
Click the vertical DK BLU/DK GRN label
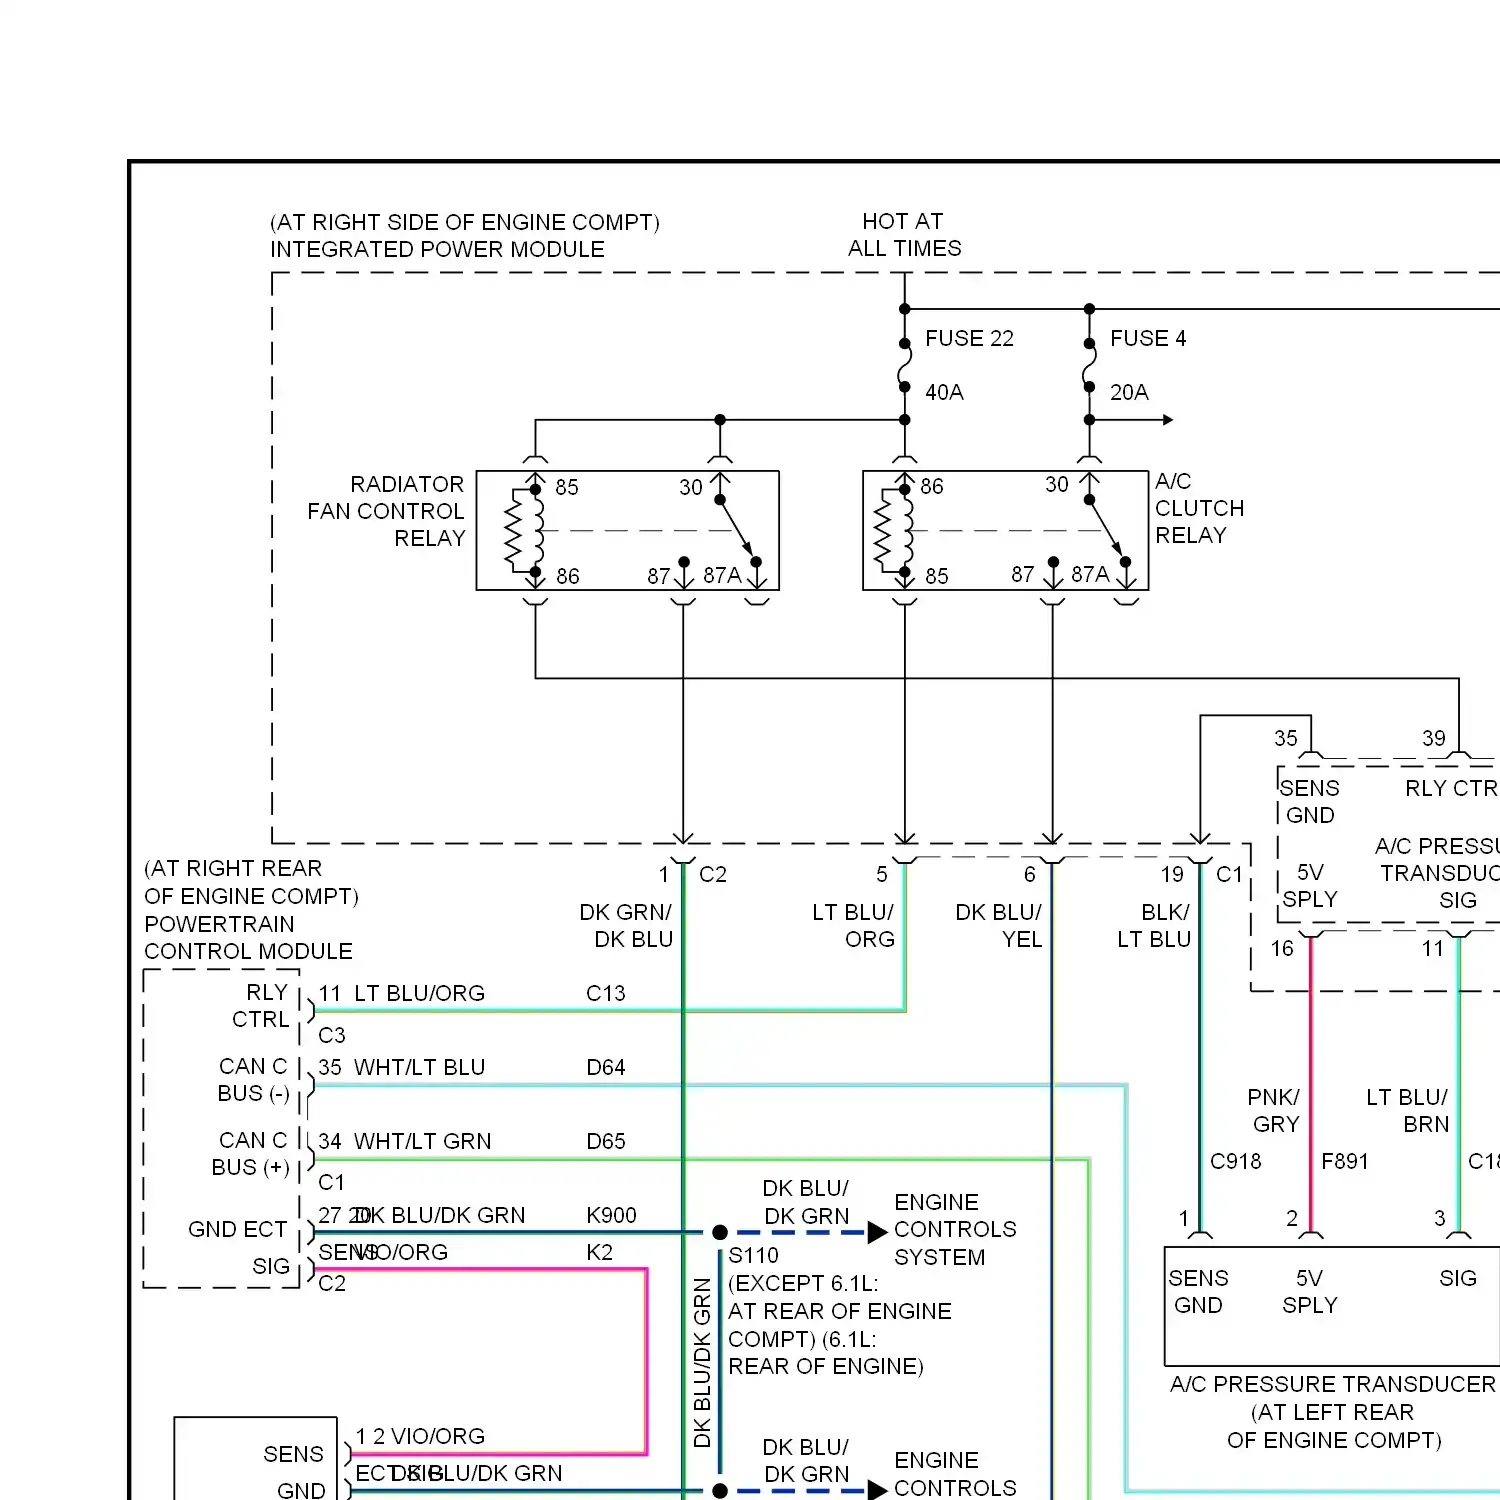click(x=702, y=1363)
